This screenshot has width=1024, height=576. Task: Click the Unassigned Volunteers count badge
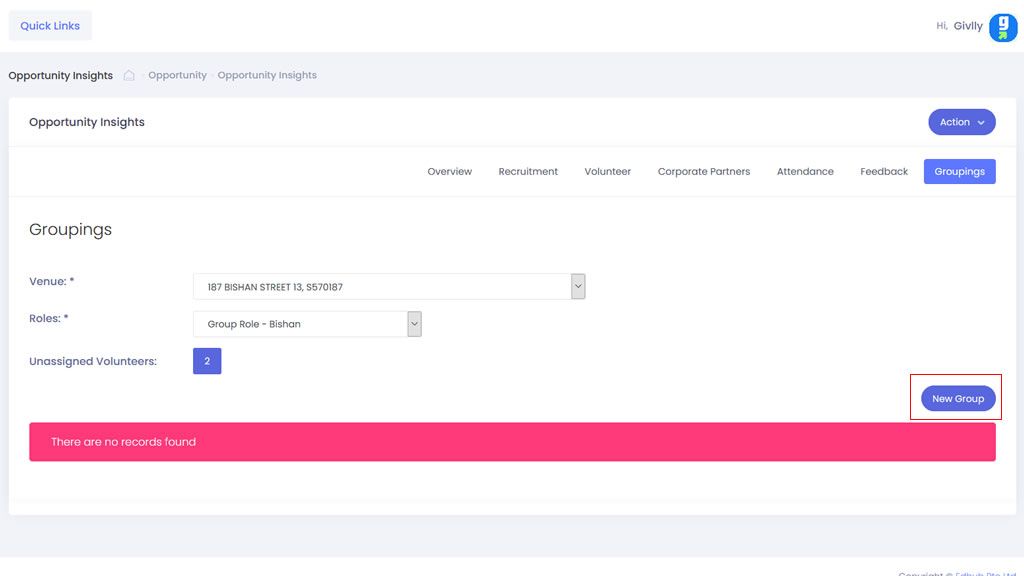(207, 361)
